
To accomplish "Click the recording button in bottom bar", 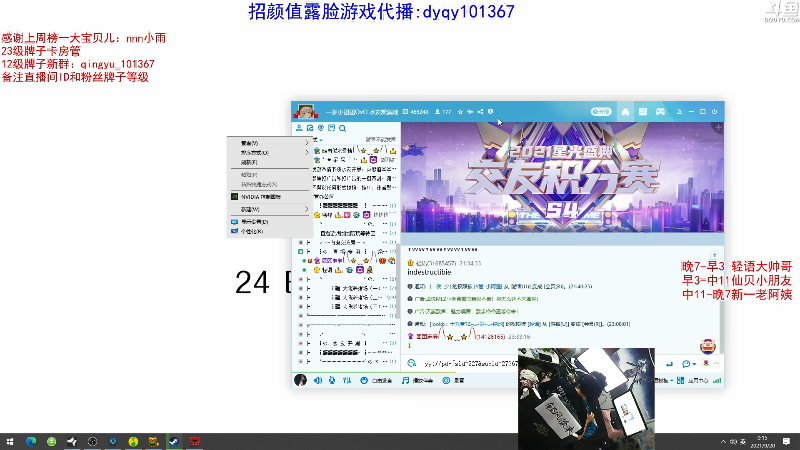I will tap(453, 381).
